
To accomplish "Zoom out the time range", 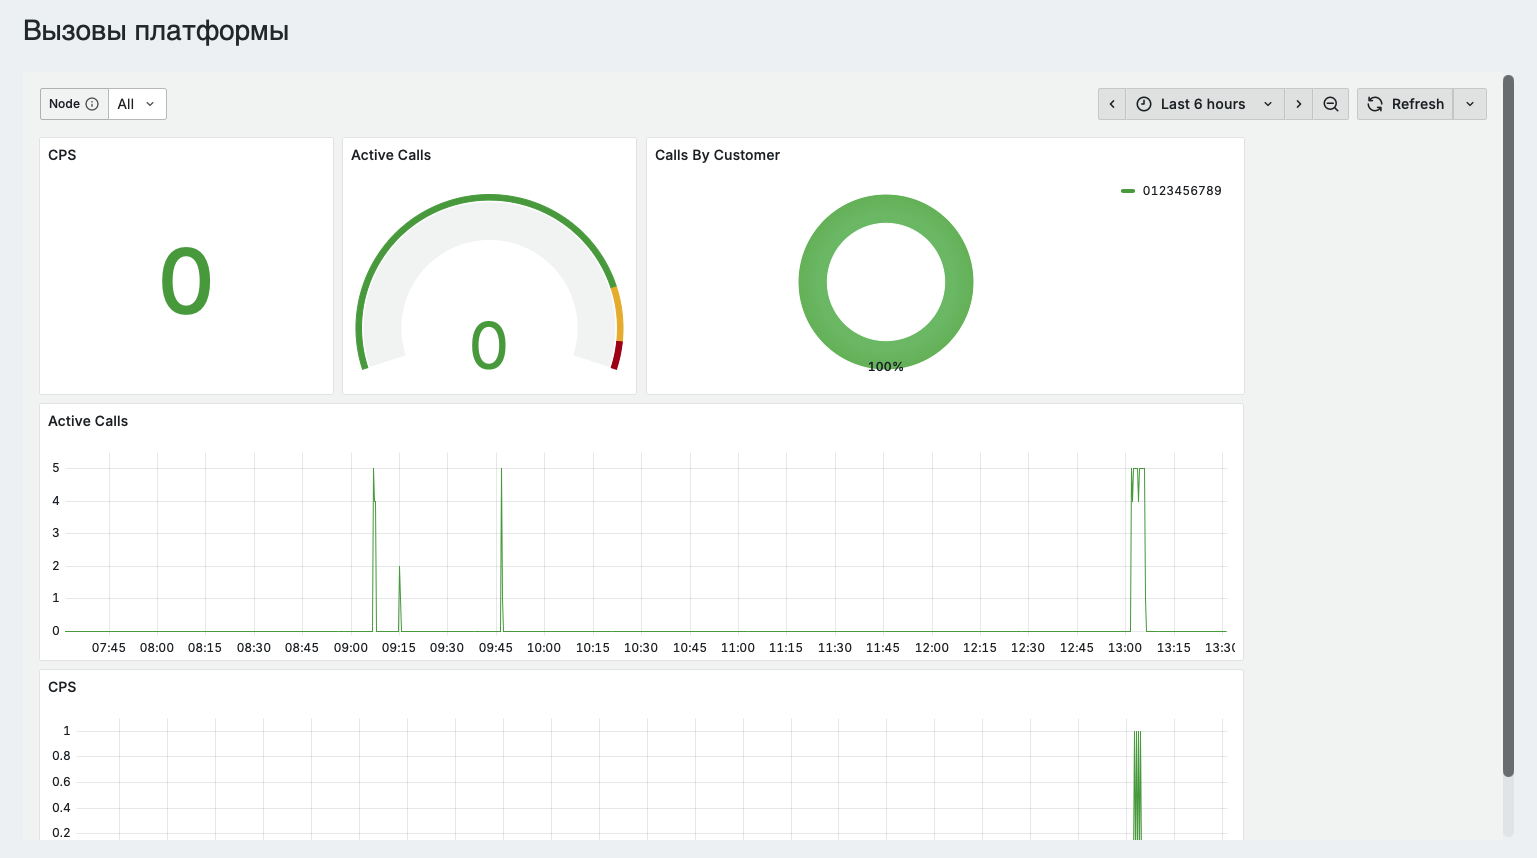I will click(x=1331, y=104).
